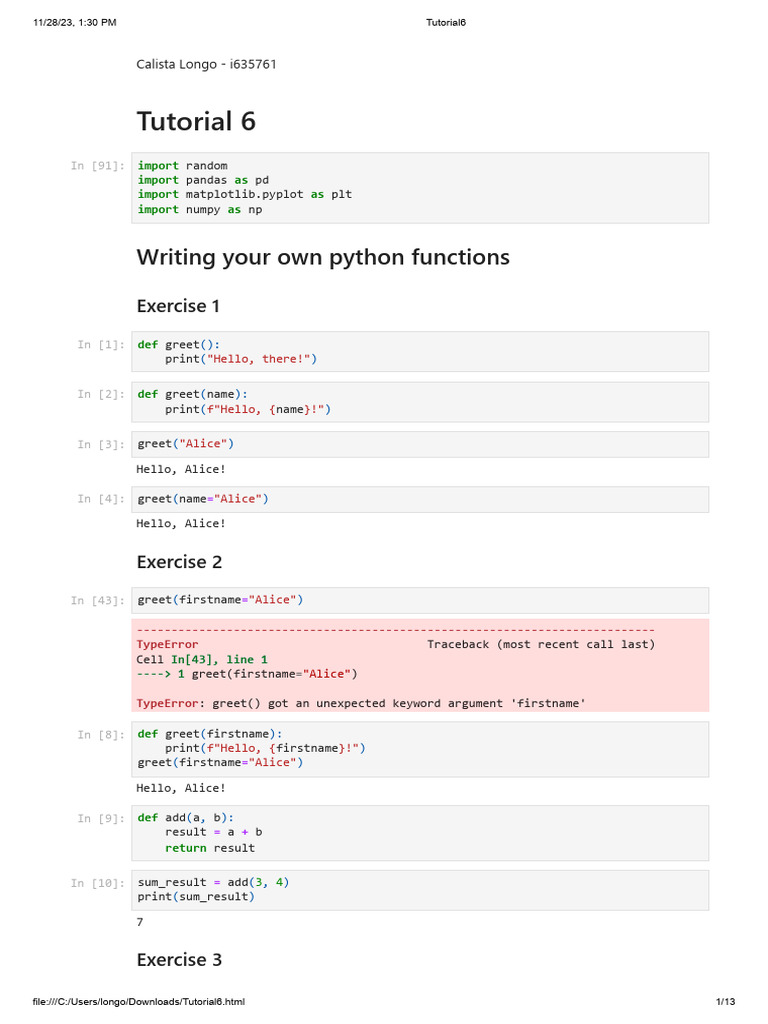768x1024 pixels.
Task: Jump to the "Exercise 3" heading
Action: [179, 960]
